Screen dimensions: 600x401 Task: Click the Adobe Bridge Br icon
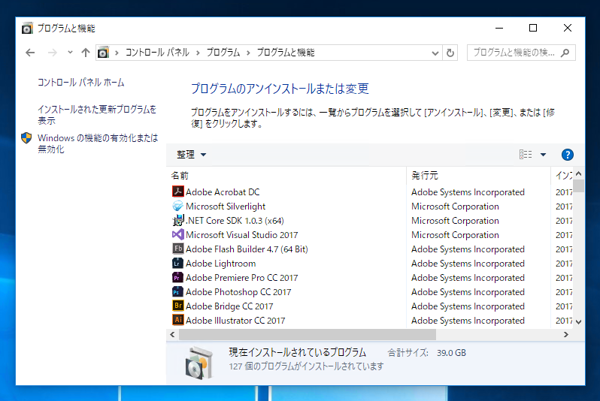178,306
